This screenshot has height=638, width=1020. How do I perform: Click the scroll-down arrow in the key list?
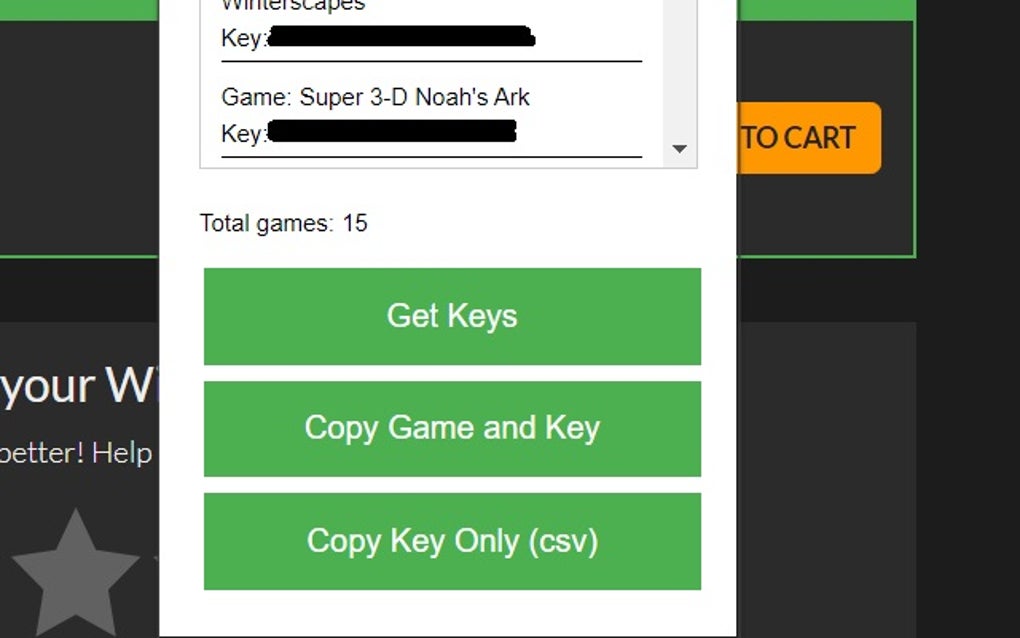click(680, 148)
